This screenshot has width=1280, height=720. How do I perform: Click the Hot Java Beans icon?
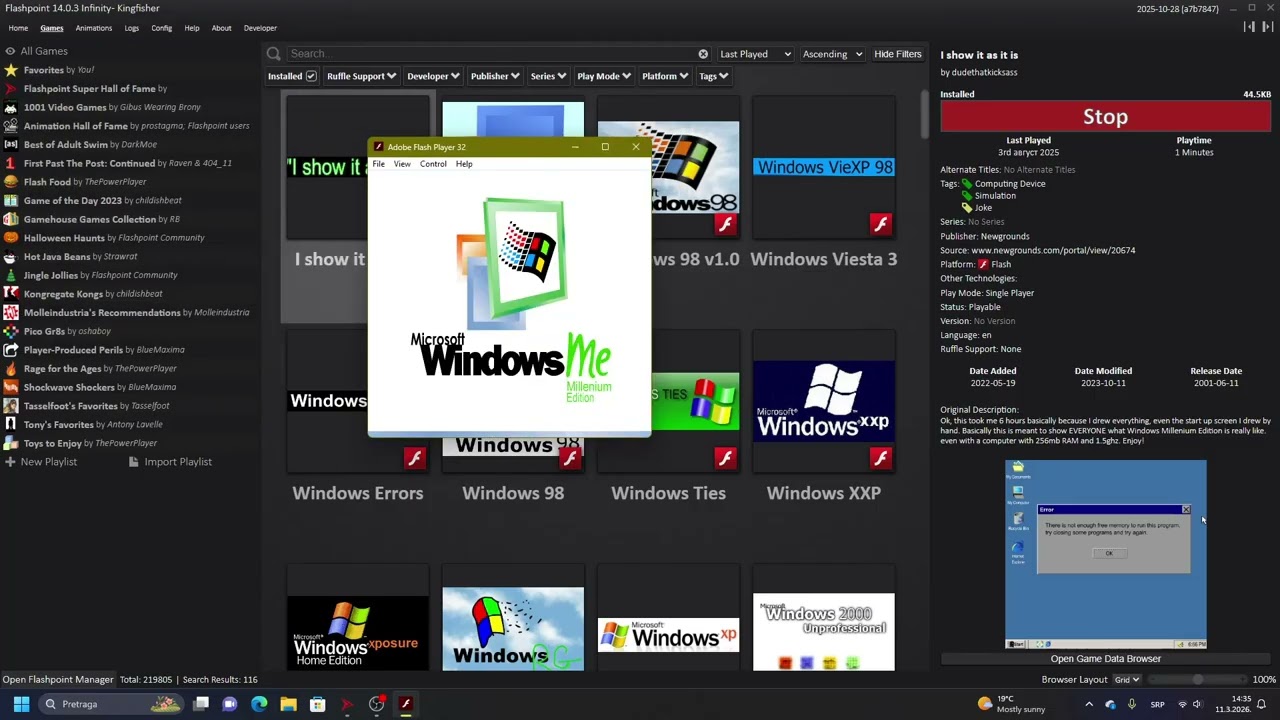point(10,257)
